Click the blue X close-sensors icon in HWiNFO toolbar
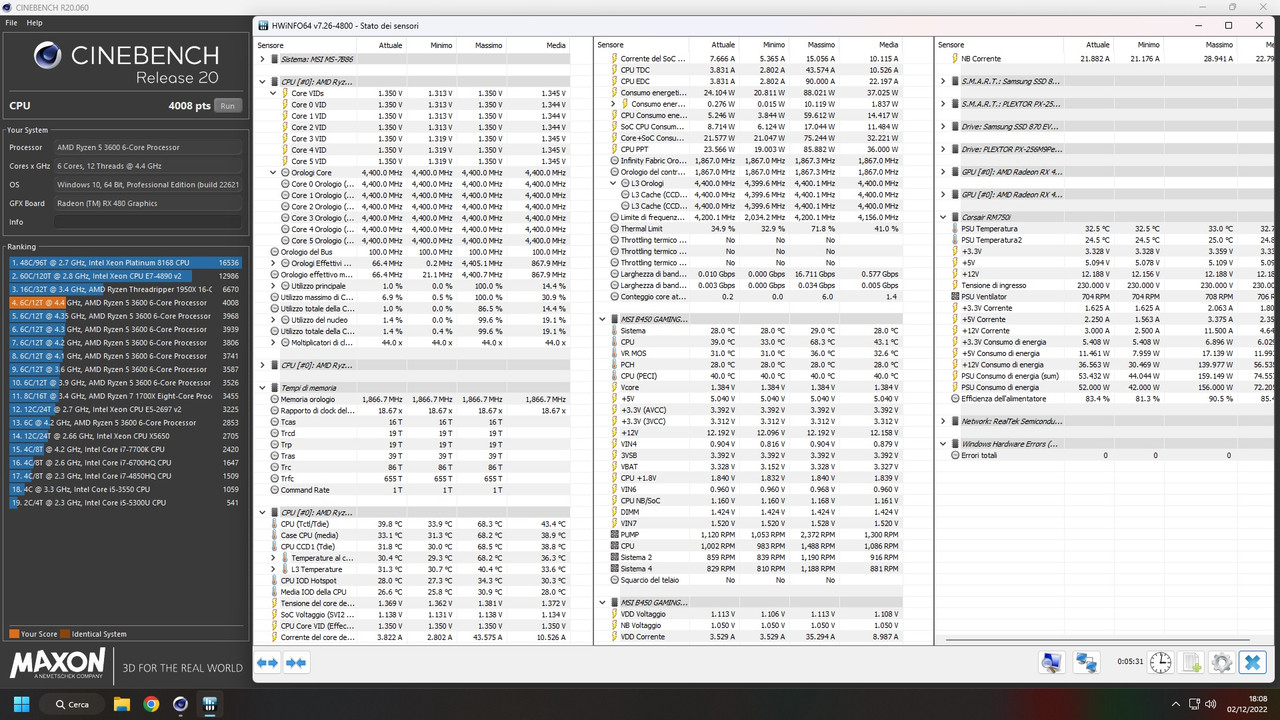 pos(1252,662)
